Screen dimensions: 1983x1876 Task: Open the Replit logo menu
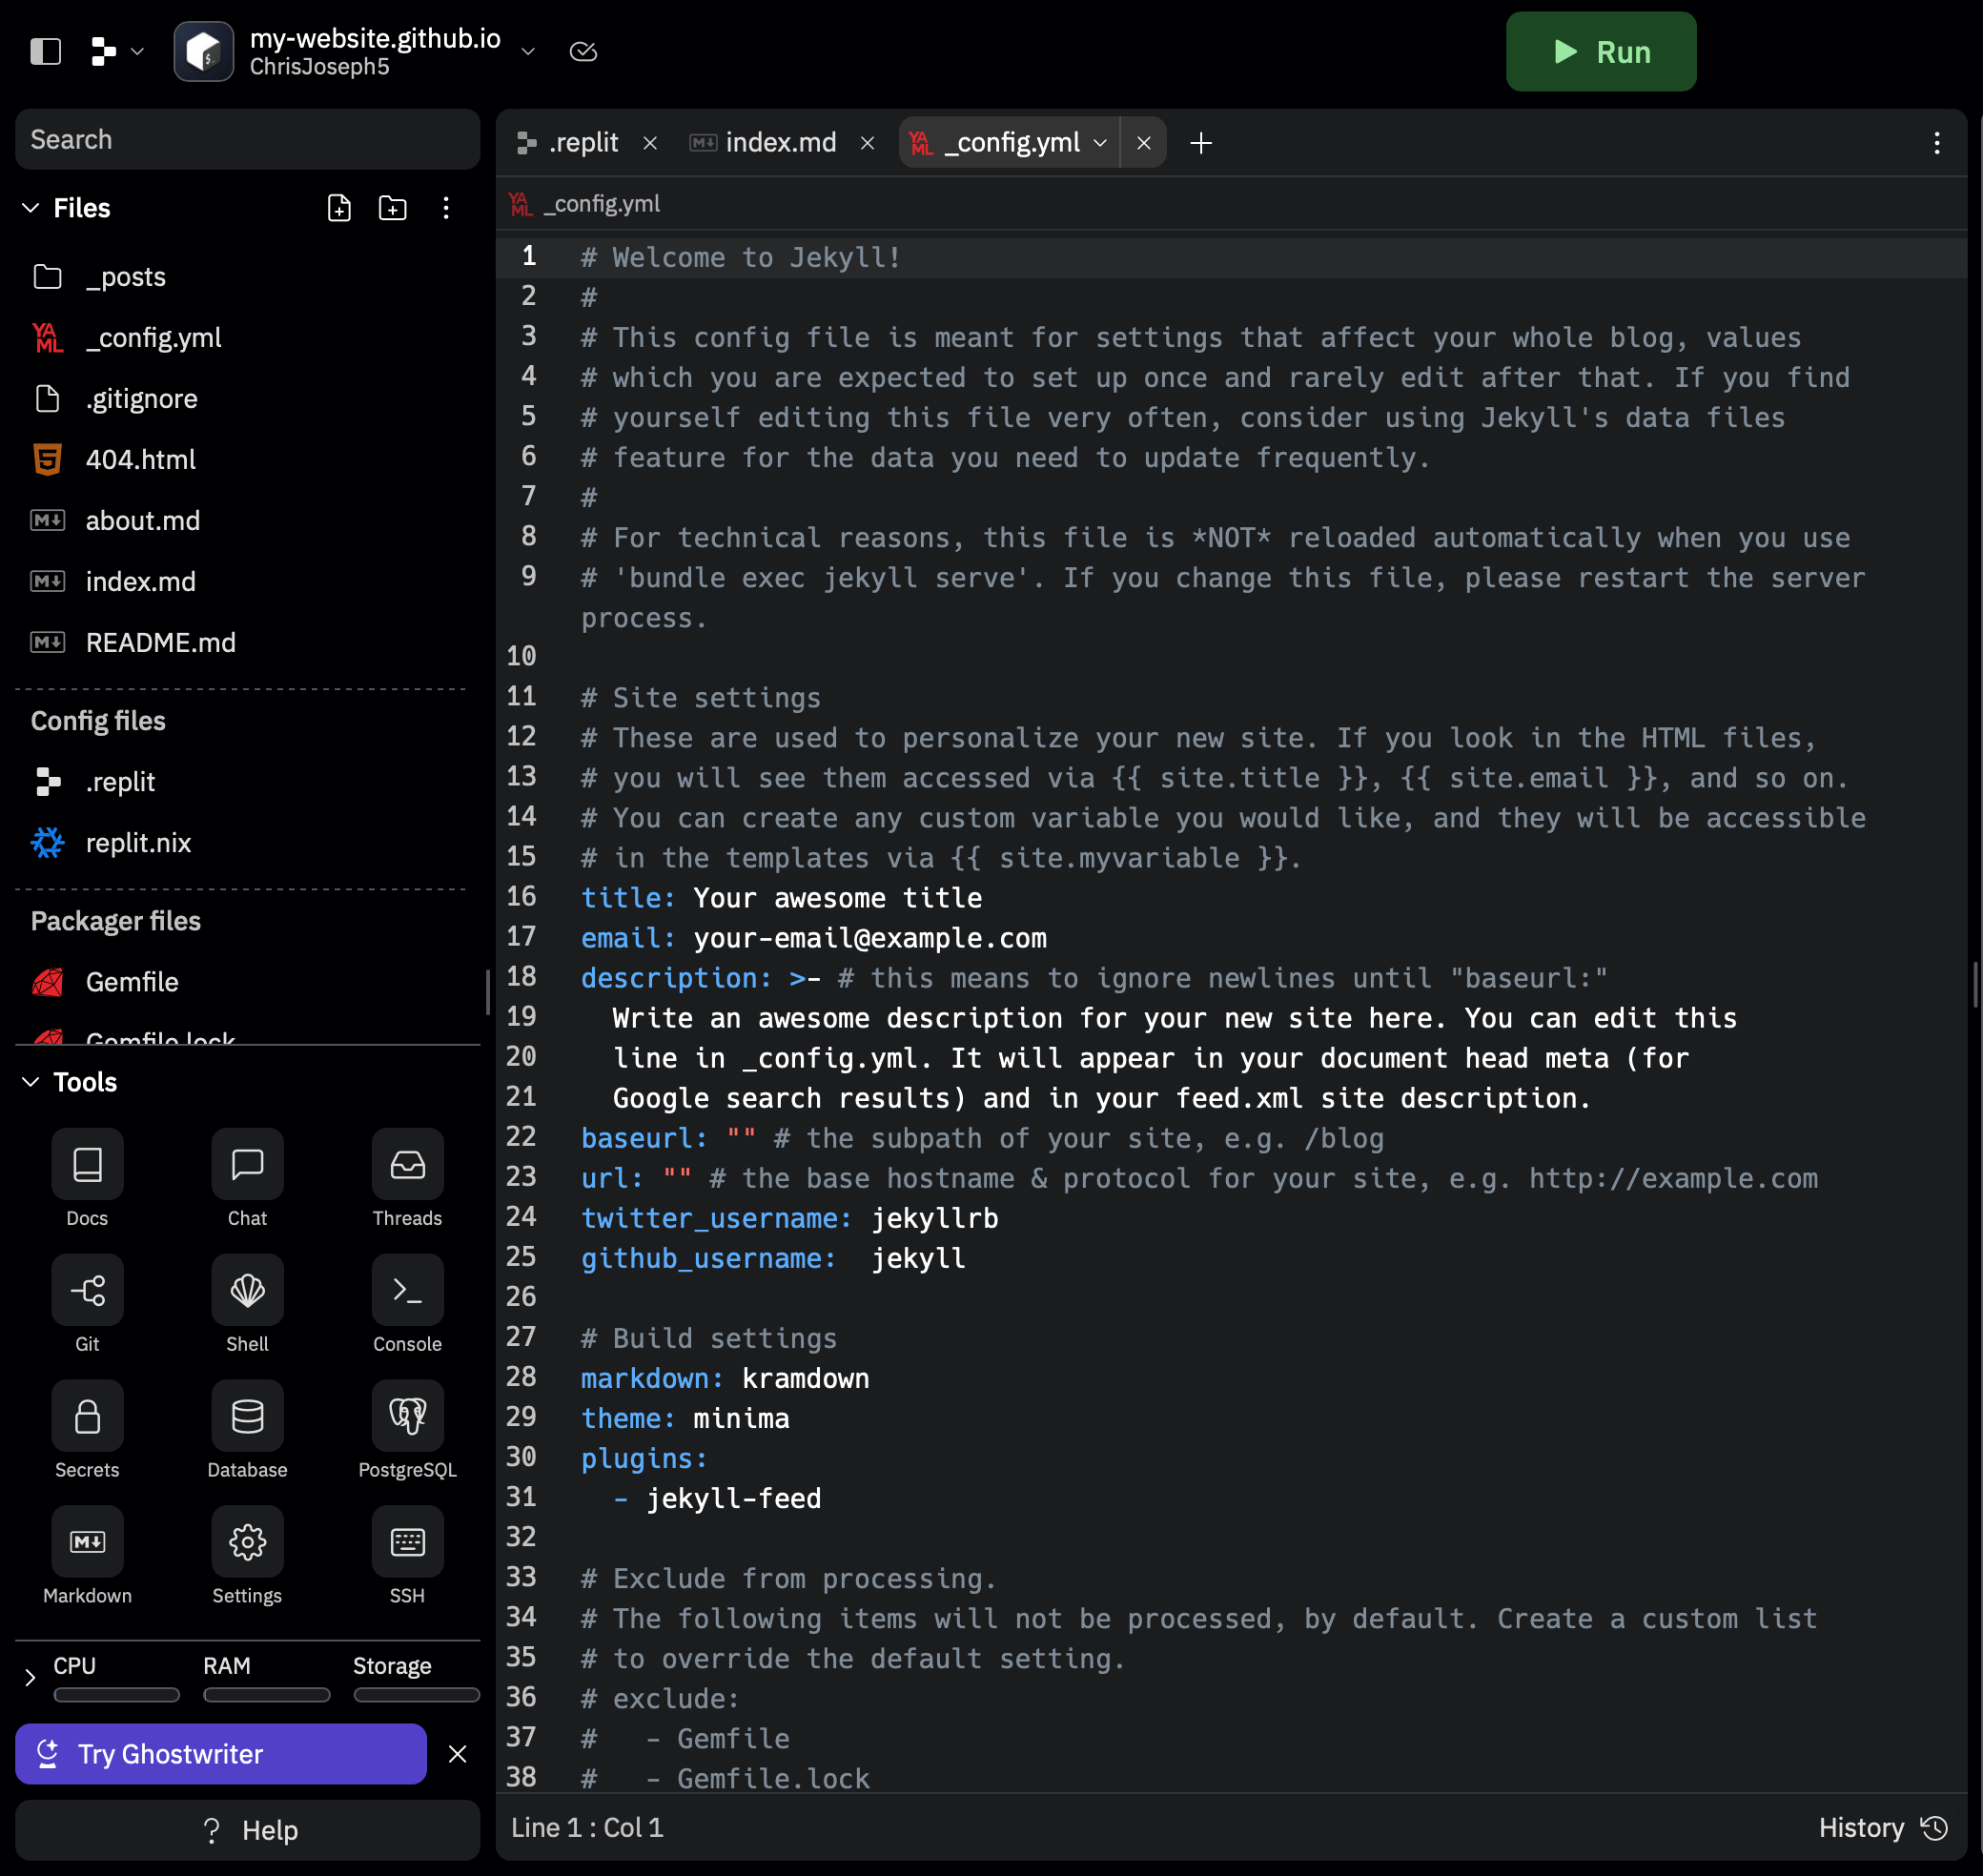click(x=117, y=51)
